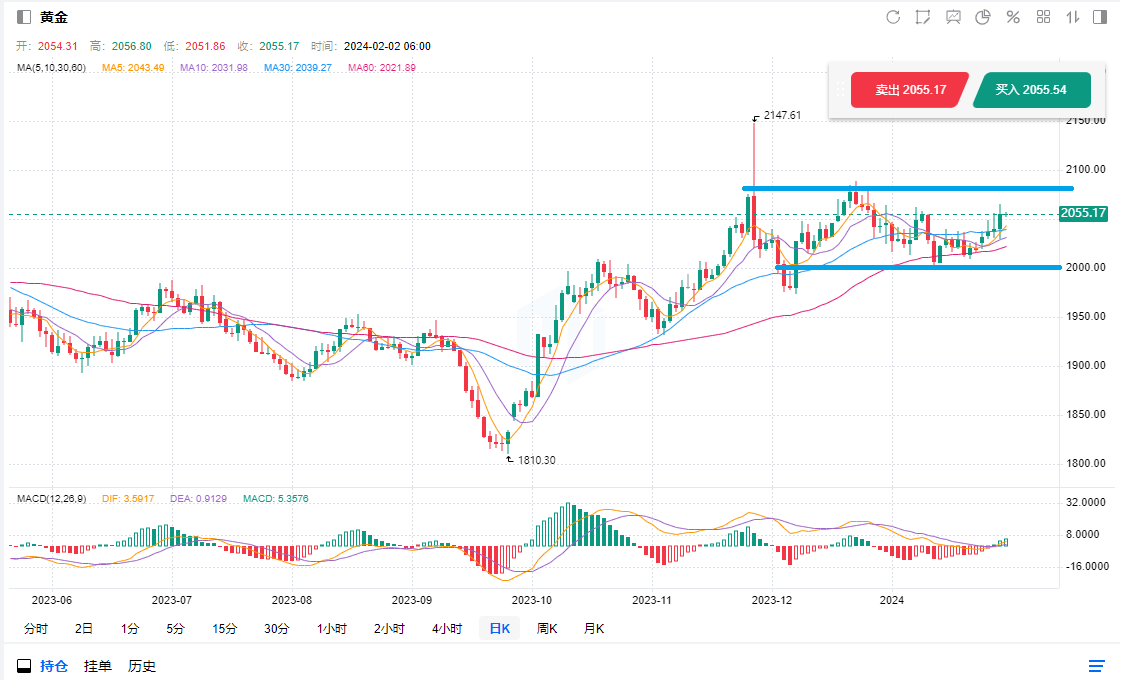Select the 4小时 timeframe

(x=446, y=629)
